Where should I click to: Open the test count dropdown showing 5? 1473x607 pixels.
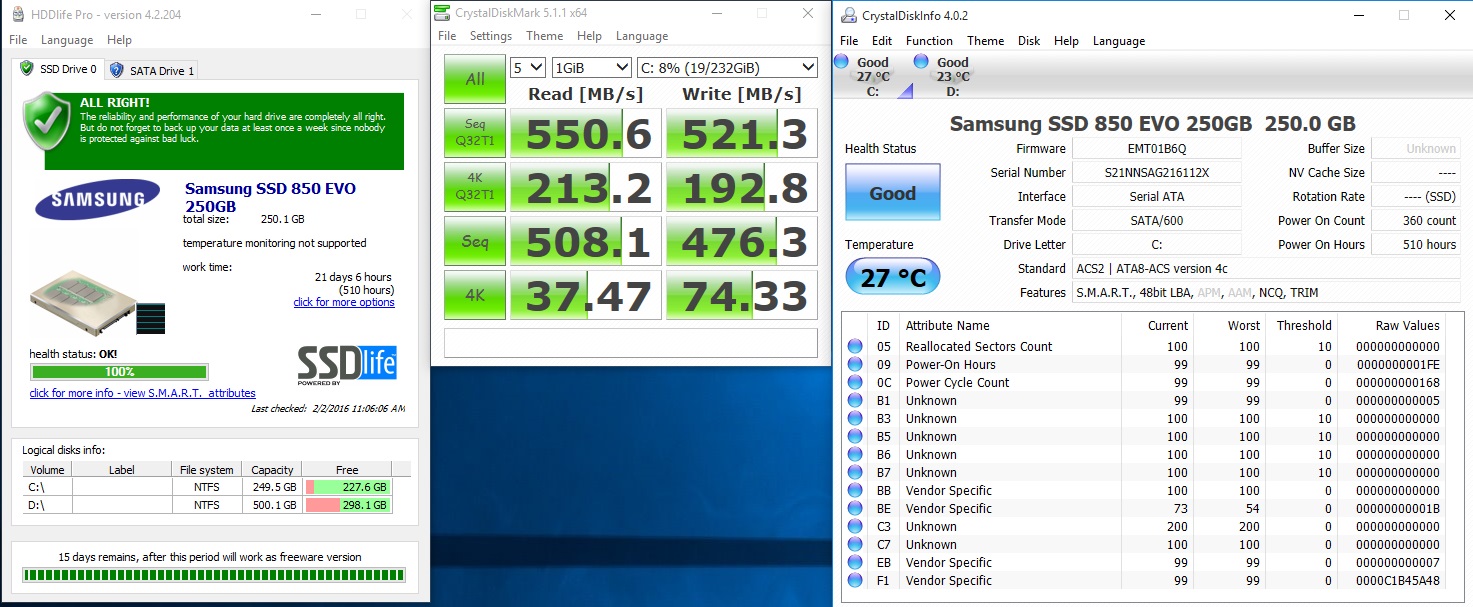point(527,67)
